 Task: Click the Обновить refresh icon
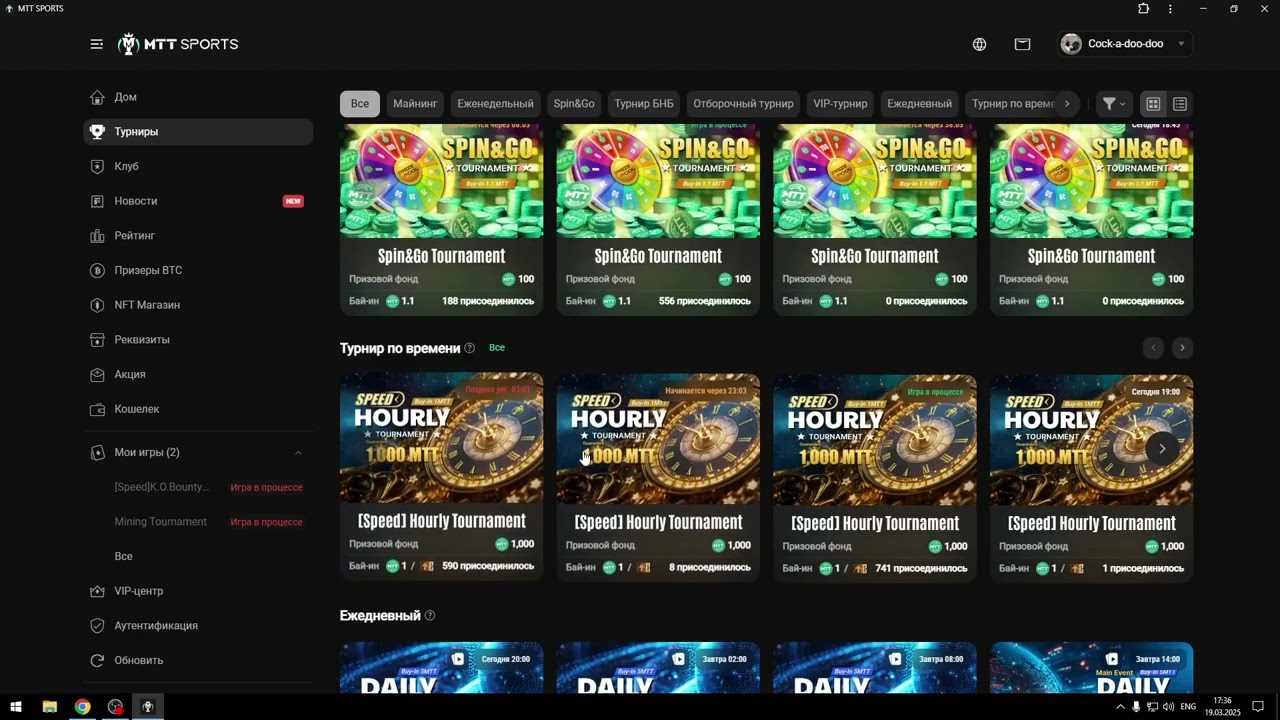tap(97, 660)
